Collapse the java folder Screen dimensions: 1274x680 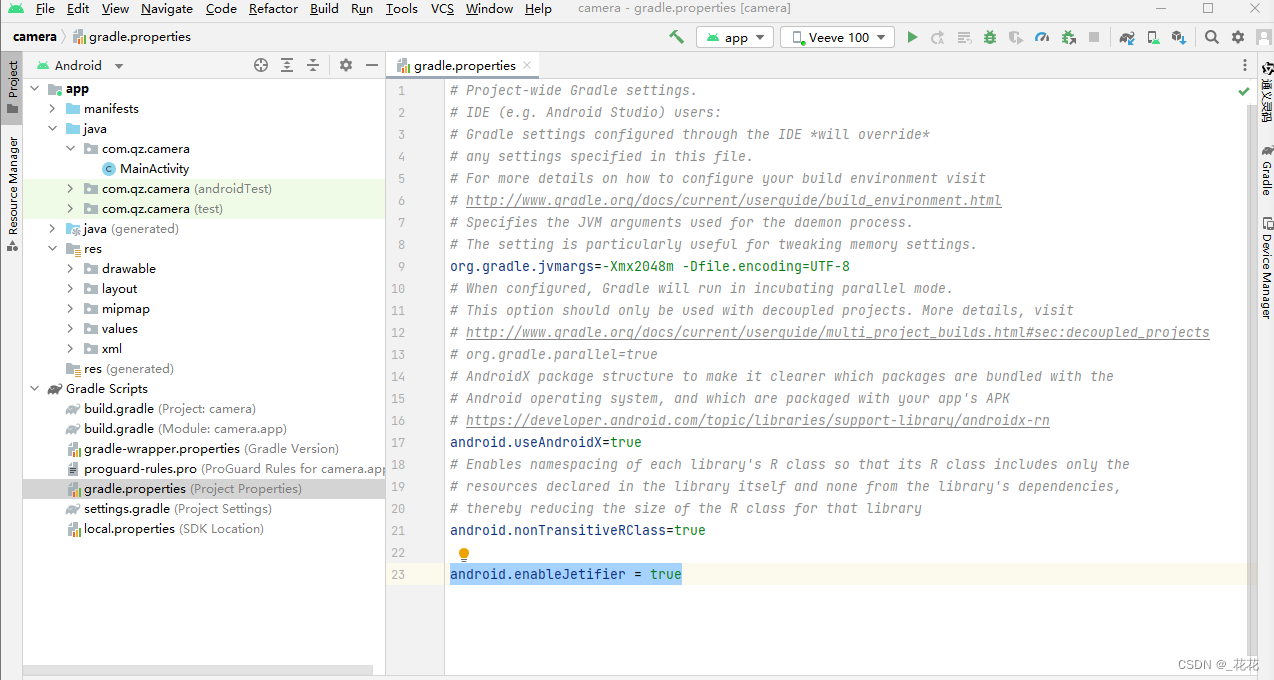tap(52, 129)
